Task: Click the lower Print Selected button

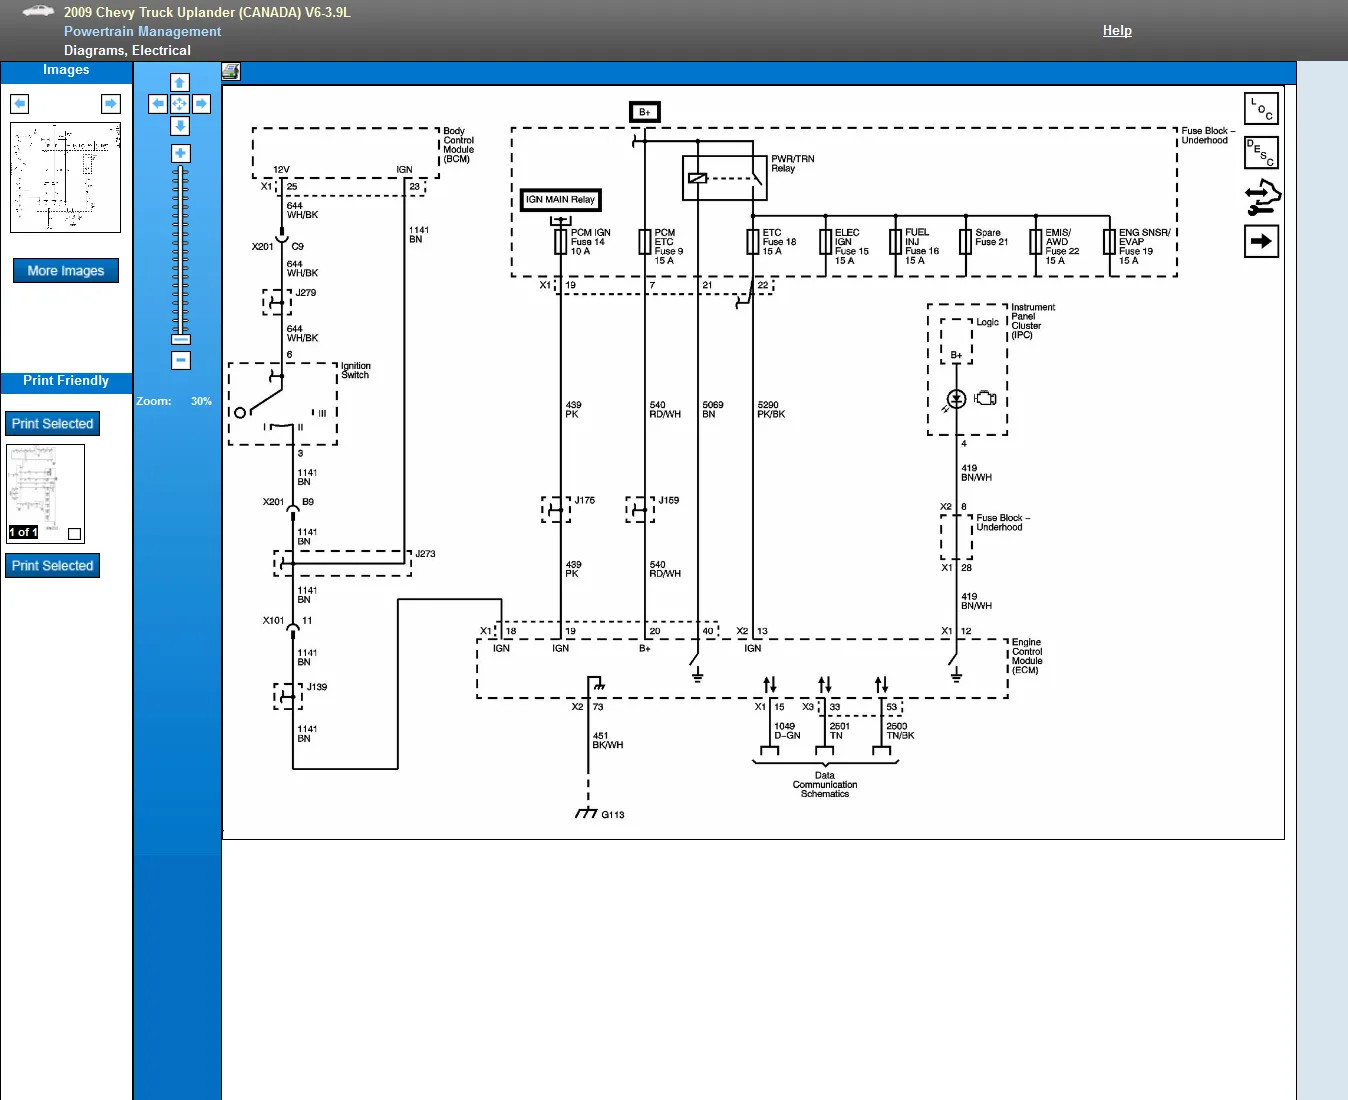Action: (x=52, y=566)
